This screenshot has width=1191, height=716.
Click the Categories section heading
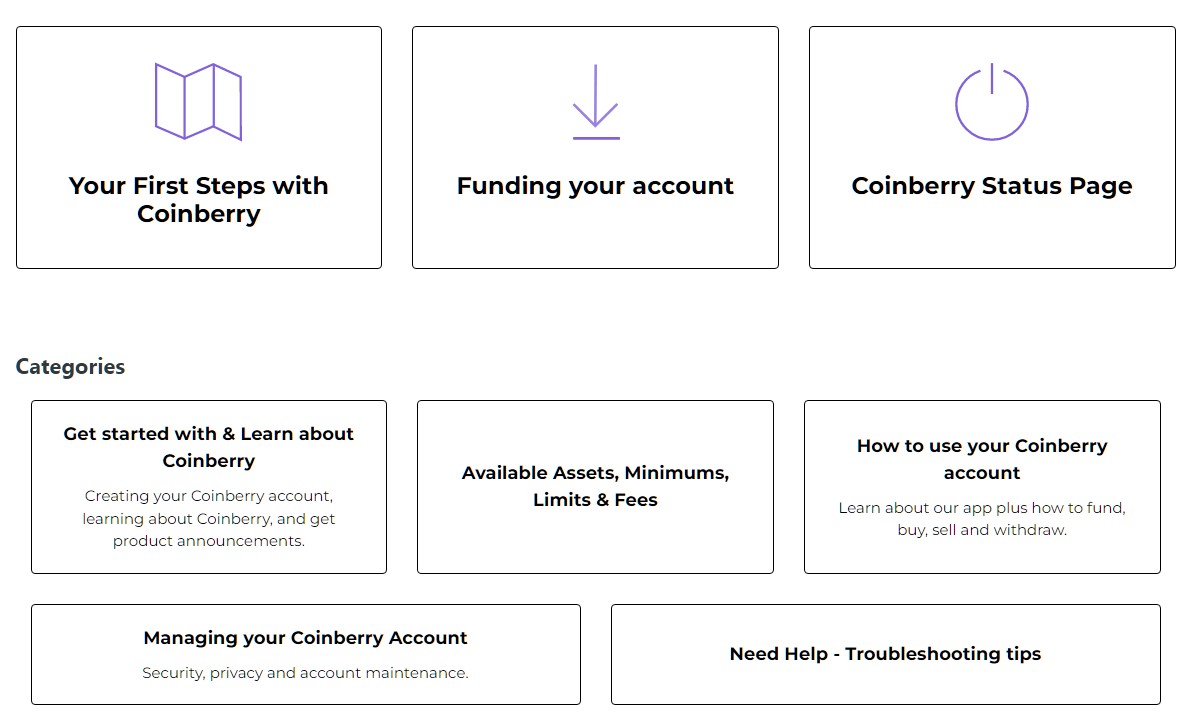tap(71, 367)
